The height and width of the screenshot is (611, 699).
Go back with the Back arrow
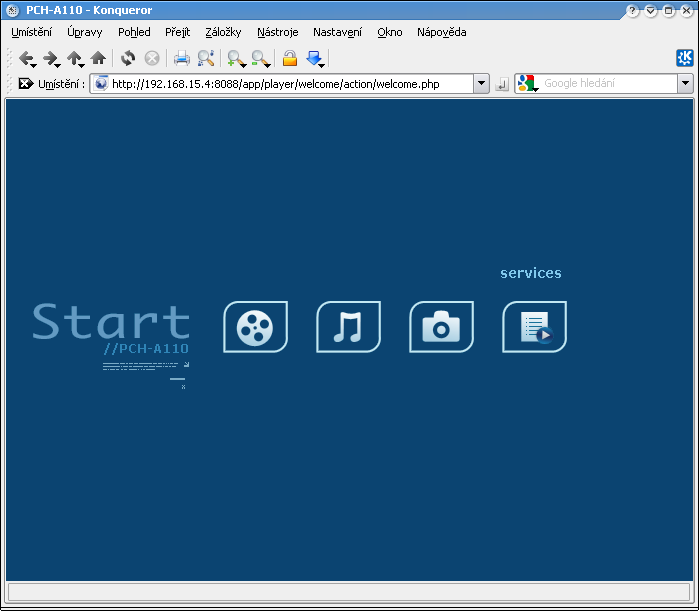coord(27,58)
